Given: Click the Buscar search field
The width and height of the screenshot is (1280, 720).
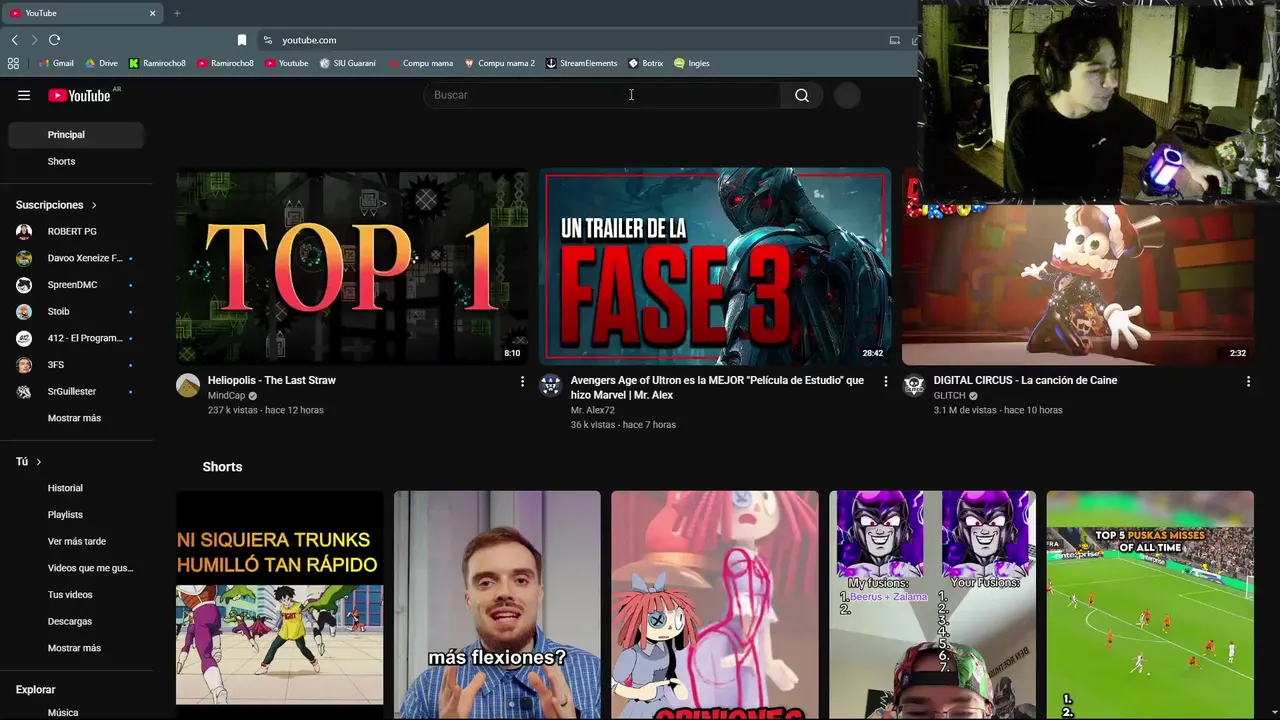Looking at the screenshot, I should [x=603, y=95].
